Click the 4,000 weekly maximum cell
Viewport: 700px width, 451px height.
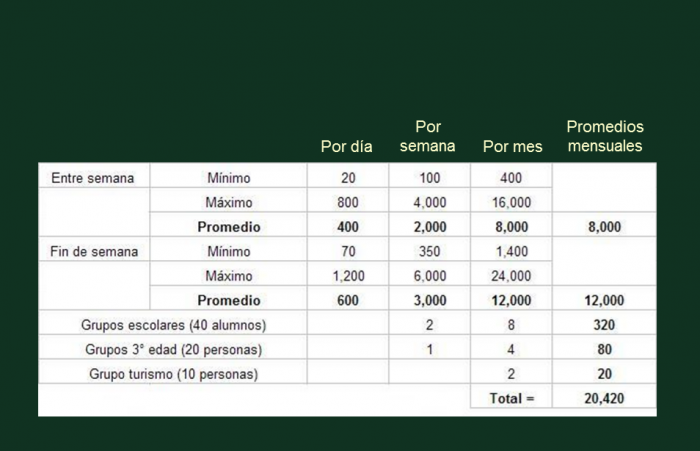(429, 202)
